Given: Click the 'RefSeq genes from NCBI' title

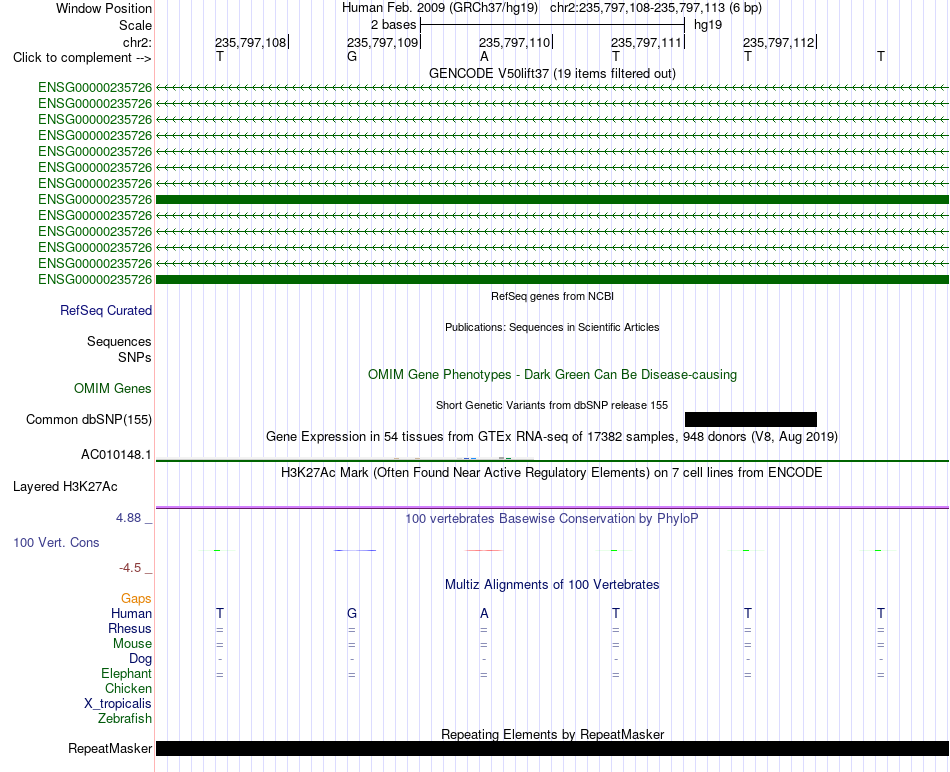Looking at the screenshot, I should pos(552,296).
